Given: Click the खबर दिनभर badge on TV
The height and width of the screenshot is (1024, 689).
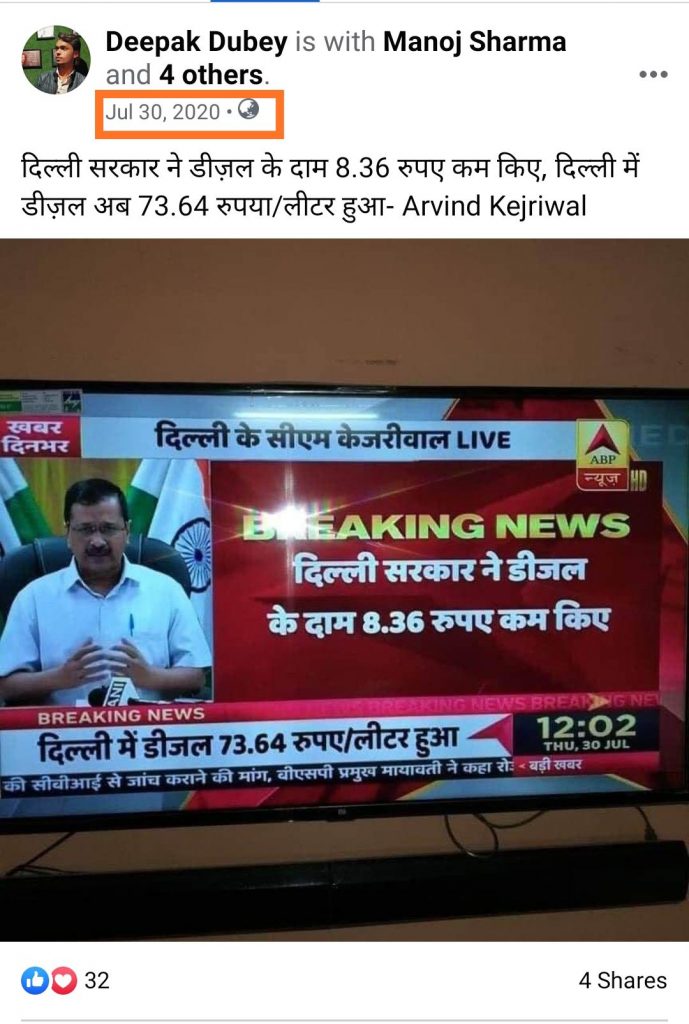Looking at the screenshot, I should [39, 437].
